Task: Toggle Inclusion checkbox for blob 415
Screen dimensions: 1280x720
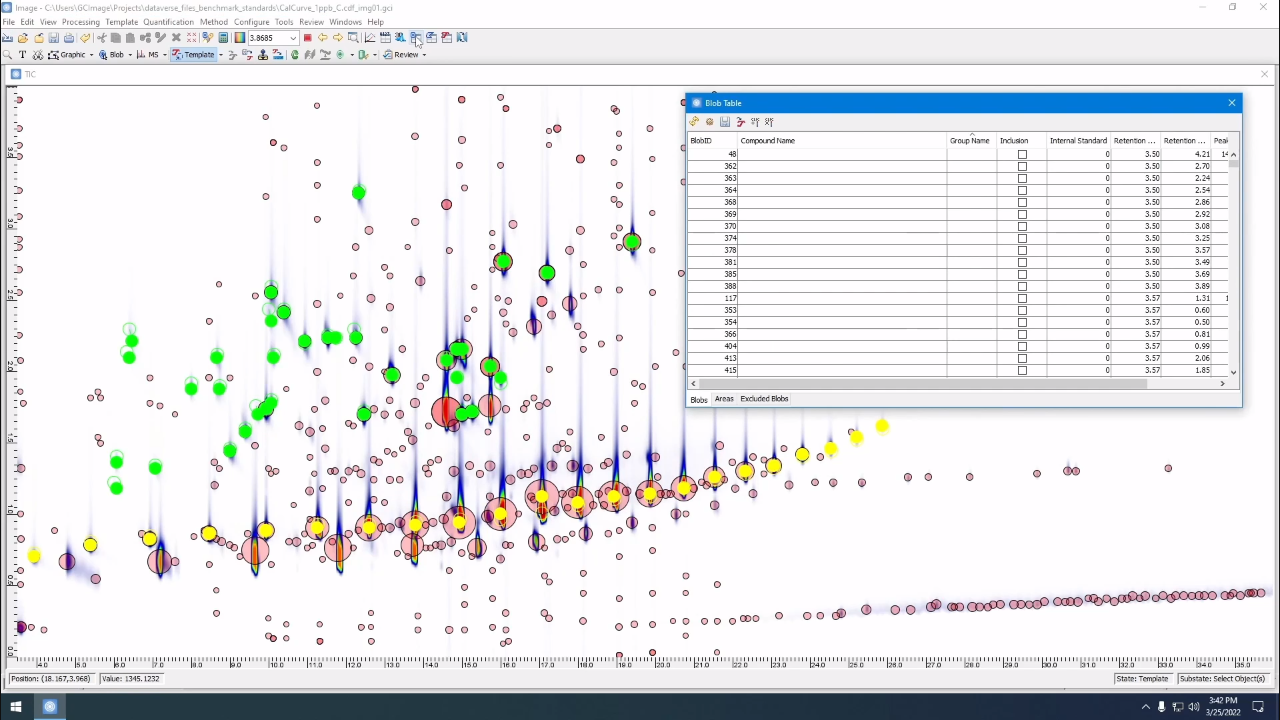Action: pyautogui.click(x=1022, y=371)
